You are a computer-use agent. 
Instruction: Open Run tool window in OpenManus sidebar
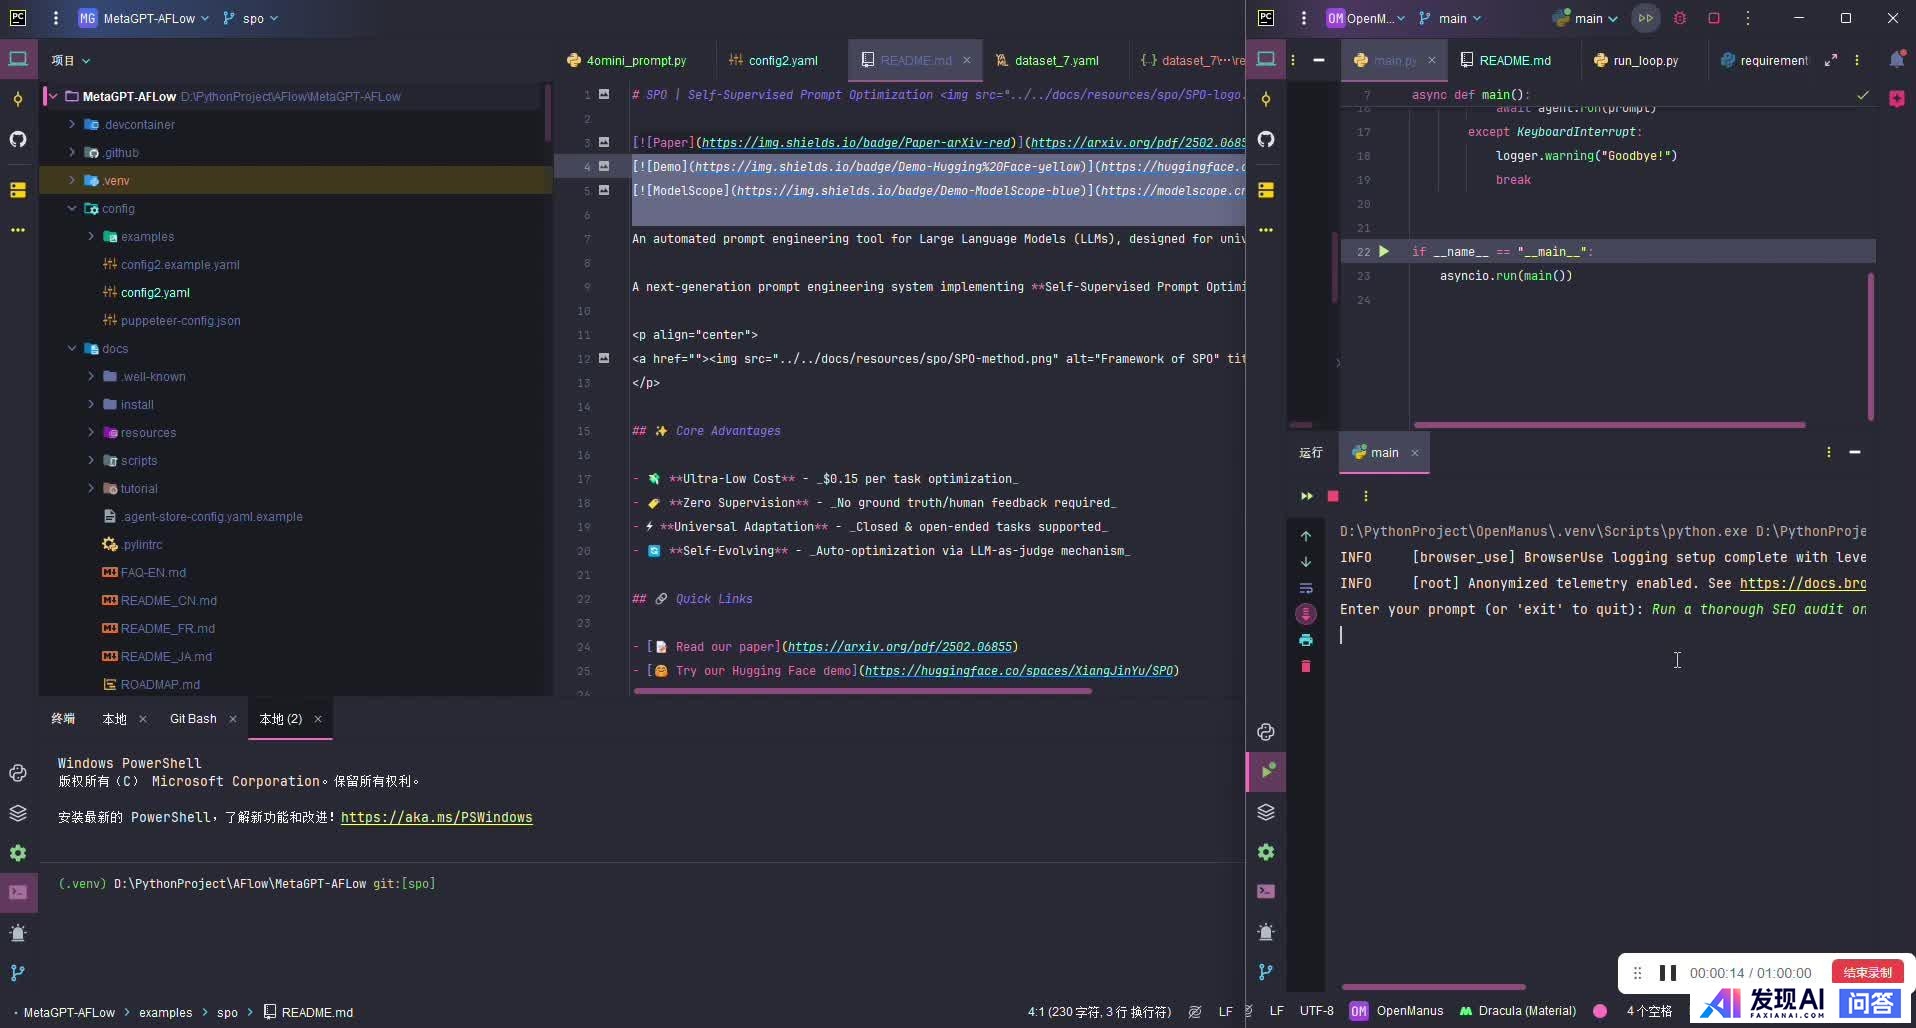[x=1266, y=771]
